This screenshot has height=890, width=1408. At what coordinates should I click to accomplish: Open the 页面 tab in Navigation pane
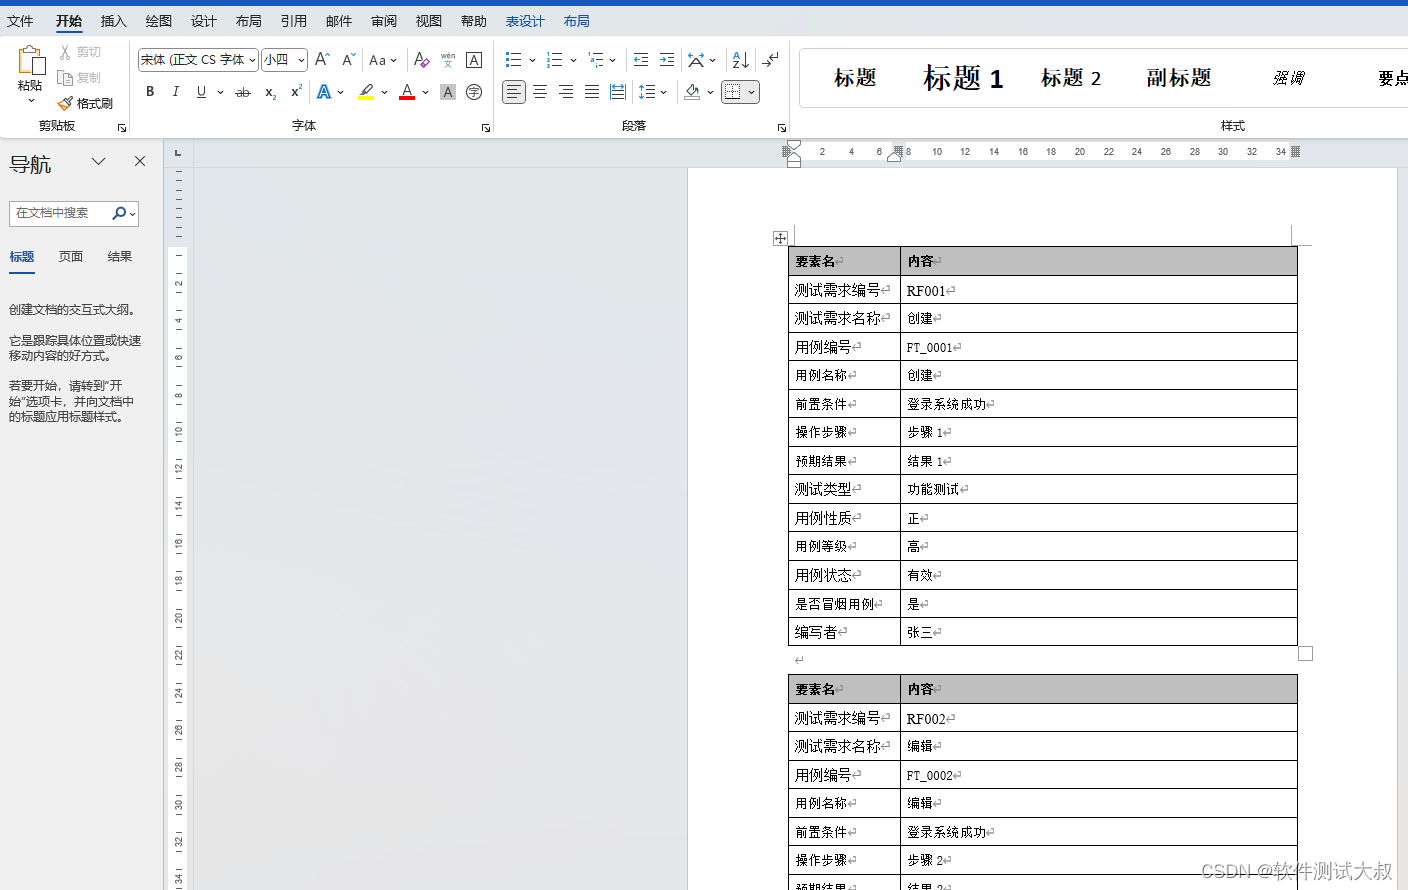click(71, 257)
